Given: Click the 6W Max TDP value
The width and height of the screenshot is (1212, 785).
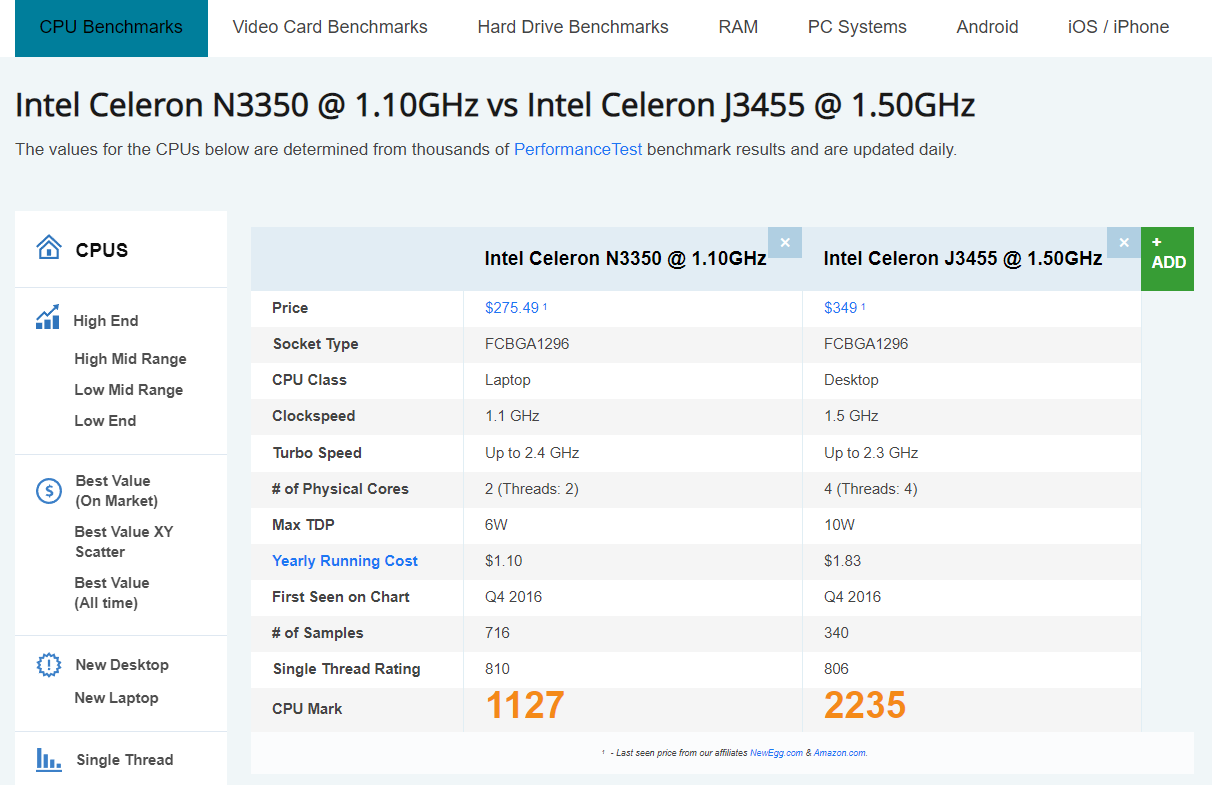Looking at the screenshot, I should click(x=496, y=525).
